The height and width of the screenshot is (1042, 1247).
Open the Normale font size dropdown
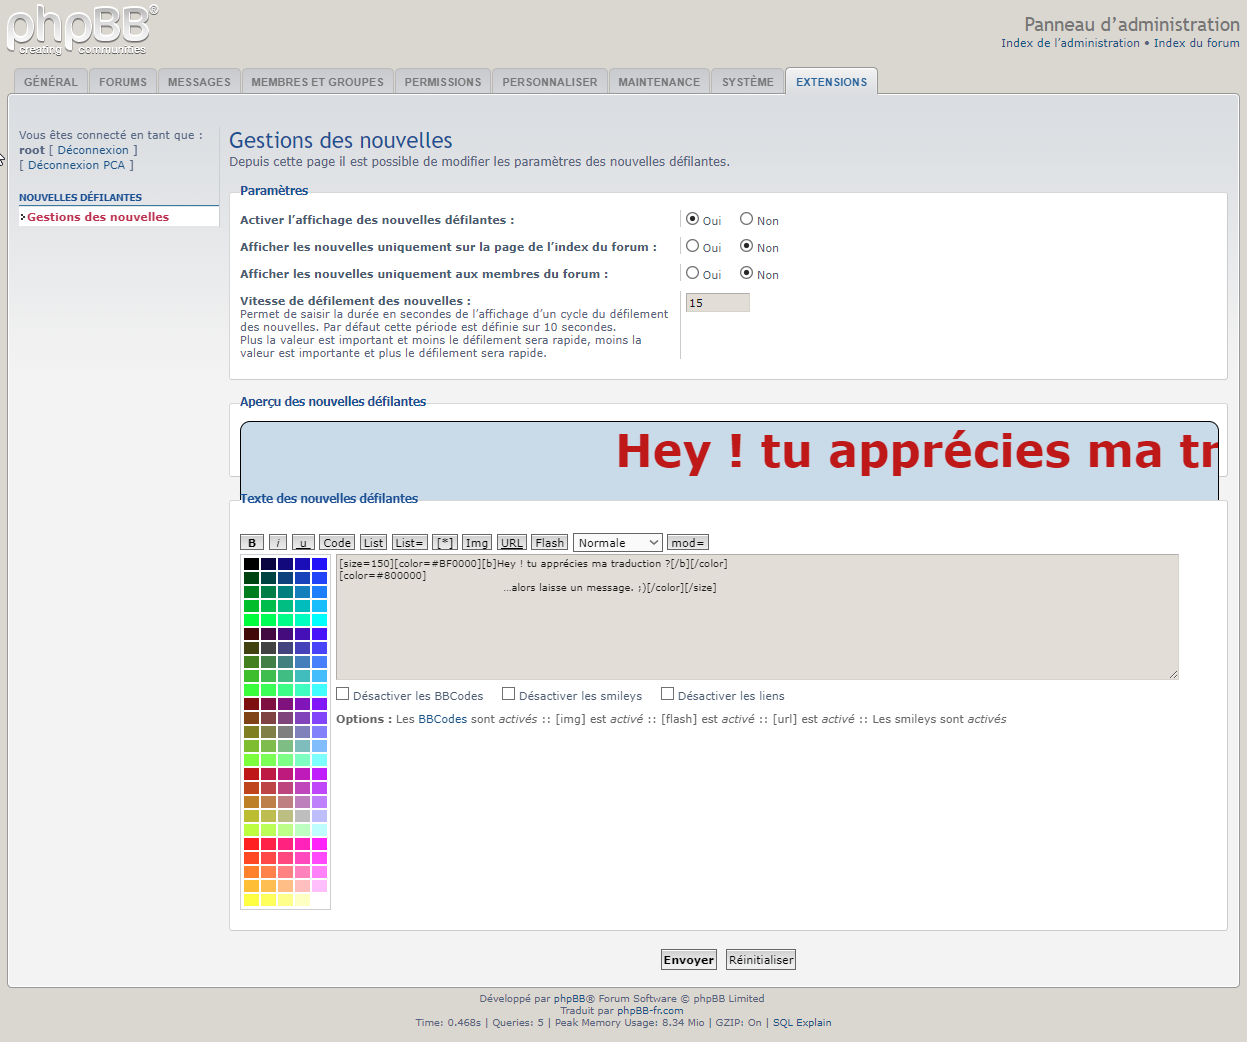(x=617, y=543)
